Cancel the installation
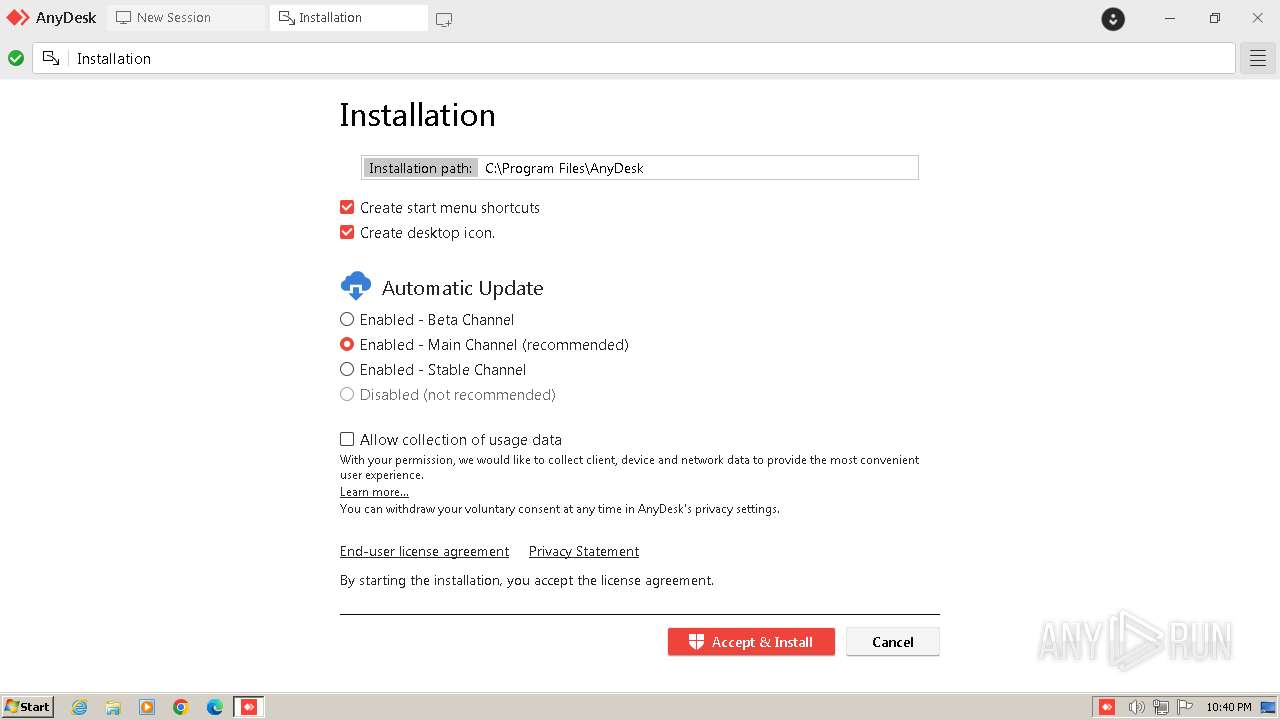The image size is (1280, 720). 892,642
